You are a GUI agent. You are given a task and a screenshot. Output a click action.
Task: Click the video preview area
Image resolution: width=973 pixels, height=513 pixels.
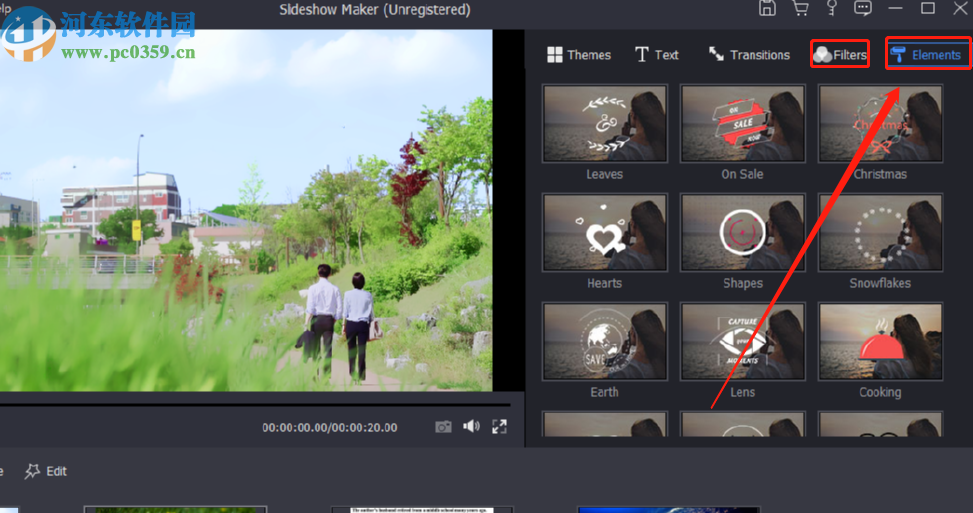pyautogui.click(x=246, y=211)
